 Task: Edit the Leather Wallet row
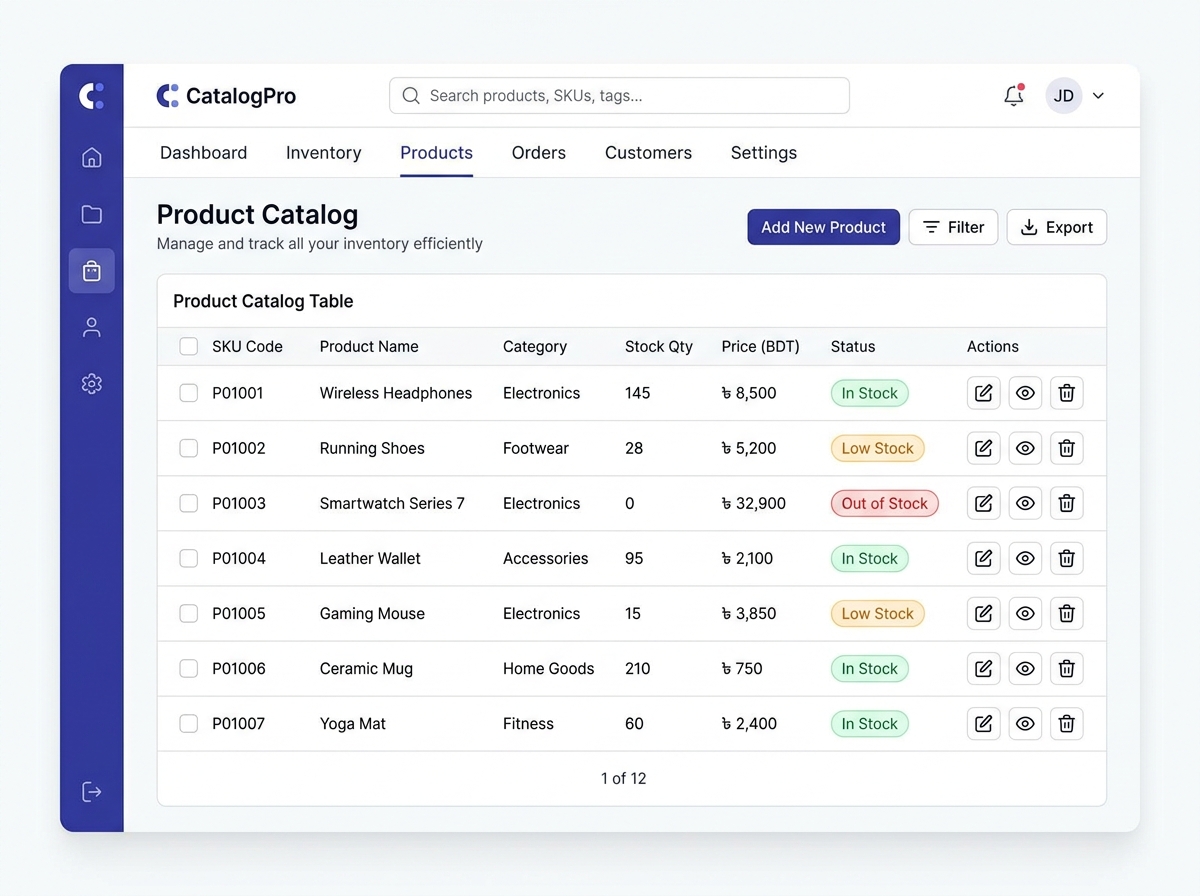pyautogui.click(x=984, y=558)
